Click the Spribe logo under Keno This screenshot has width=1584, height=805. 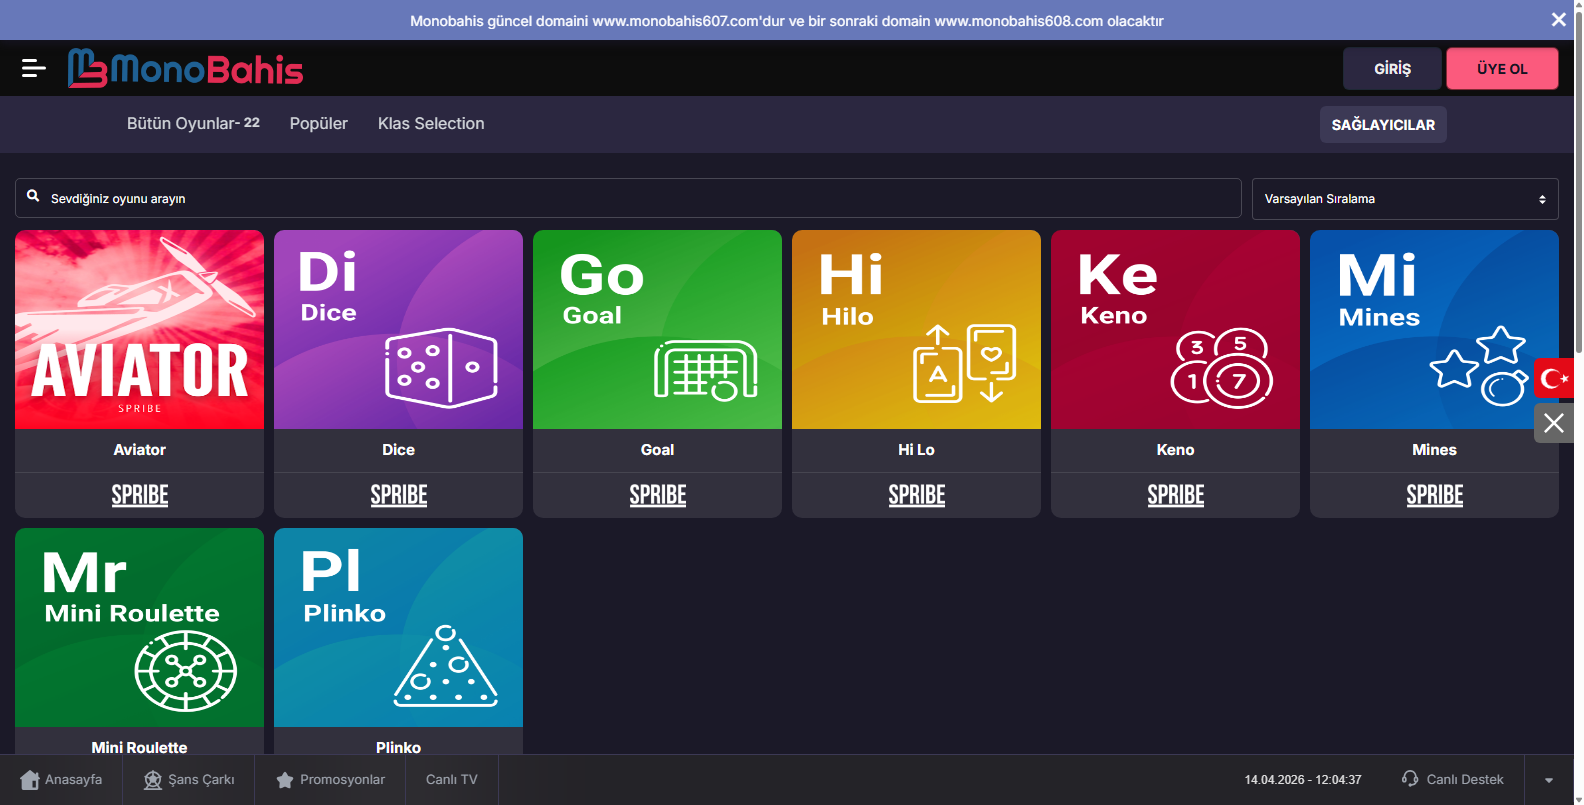pyautogui.click(x=1175, y=495)
